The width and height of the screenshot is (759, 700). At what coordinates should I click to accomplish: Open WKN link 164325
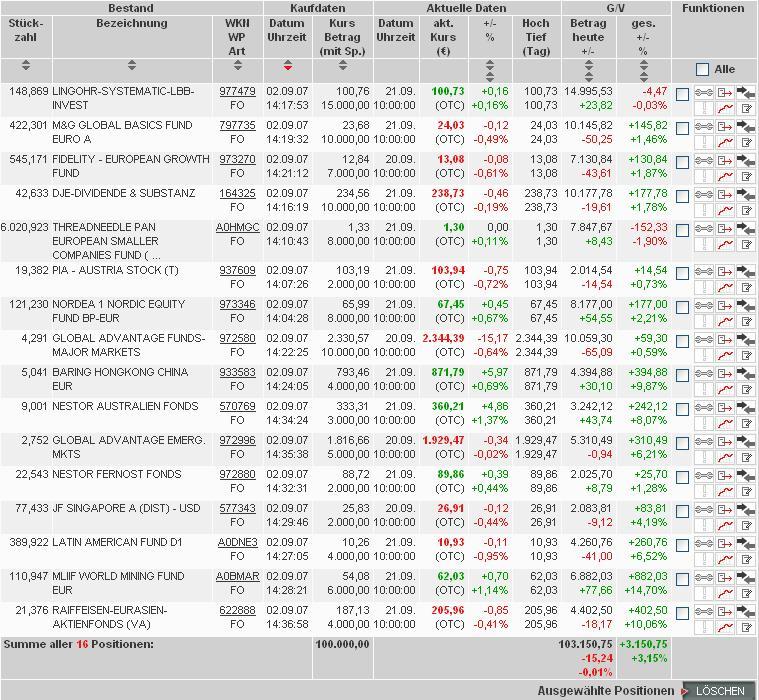coord(237,194)
